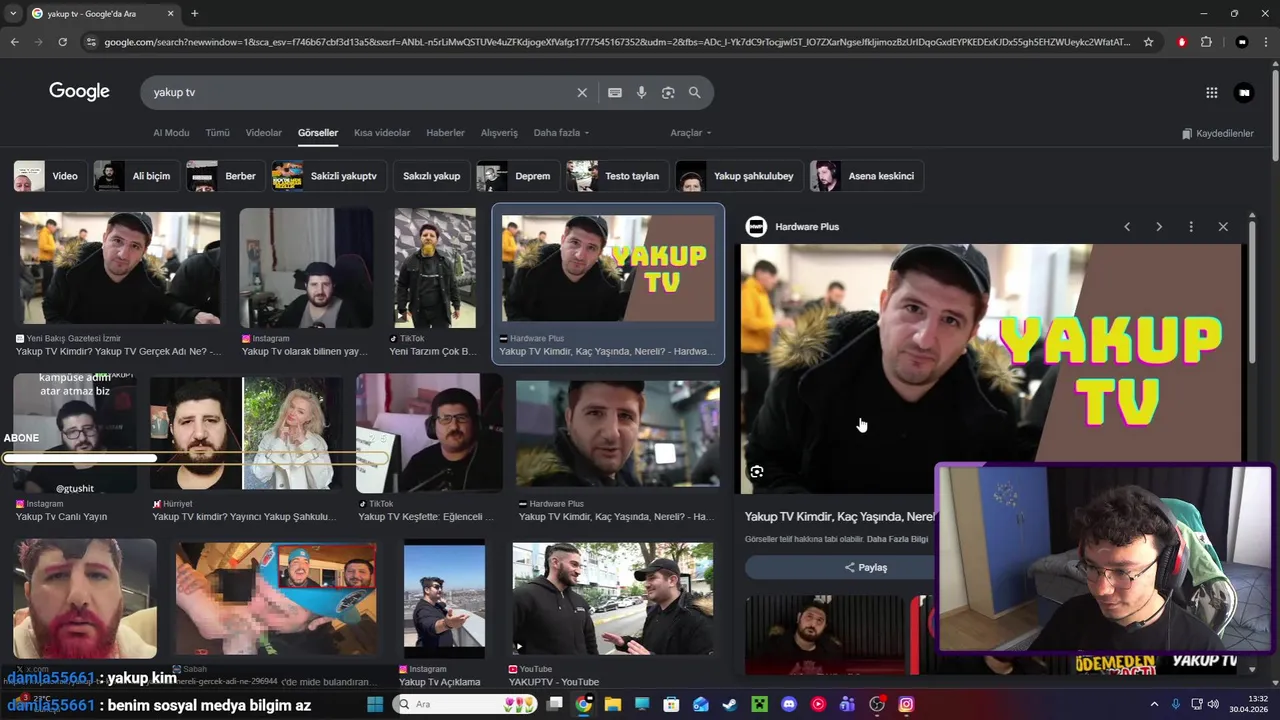Click the Windows taskbar search box
Image resolution: width=1280 pixels, height=720 pixels.
[x=465, y=704]
